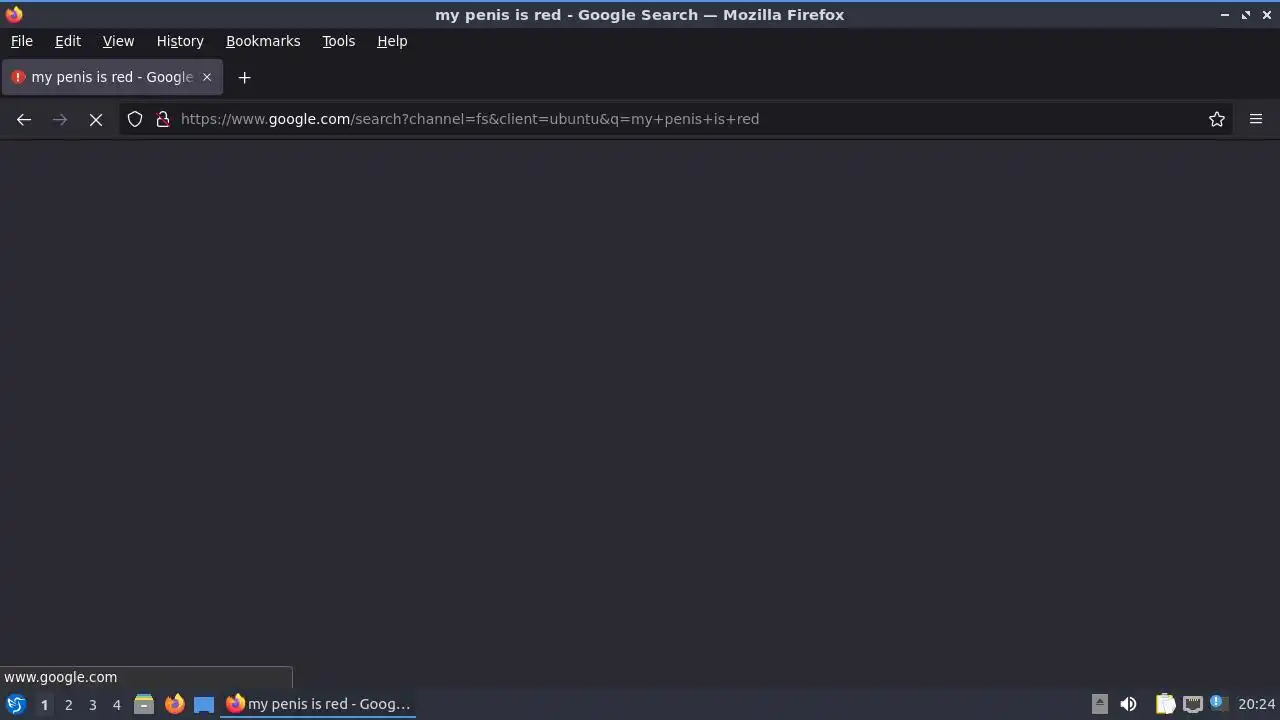Open the View menu

click(x=118, y=41)
